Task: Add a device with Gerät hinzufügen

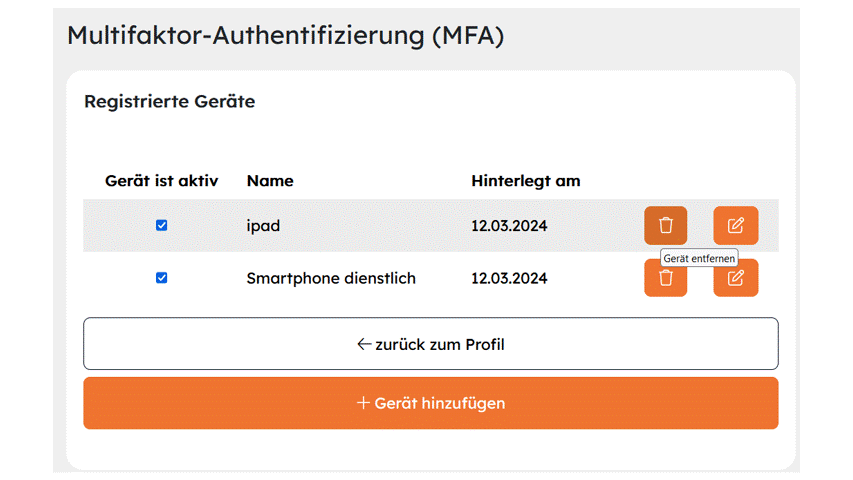Action: coord(431,403)
